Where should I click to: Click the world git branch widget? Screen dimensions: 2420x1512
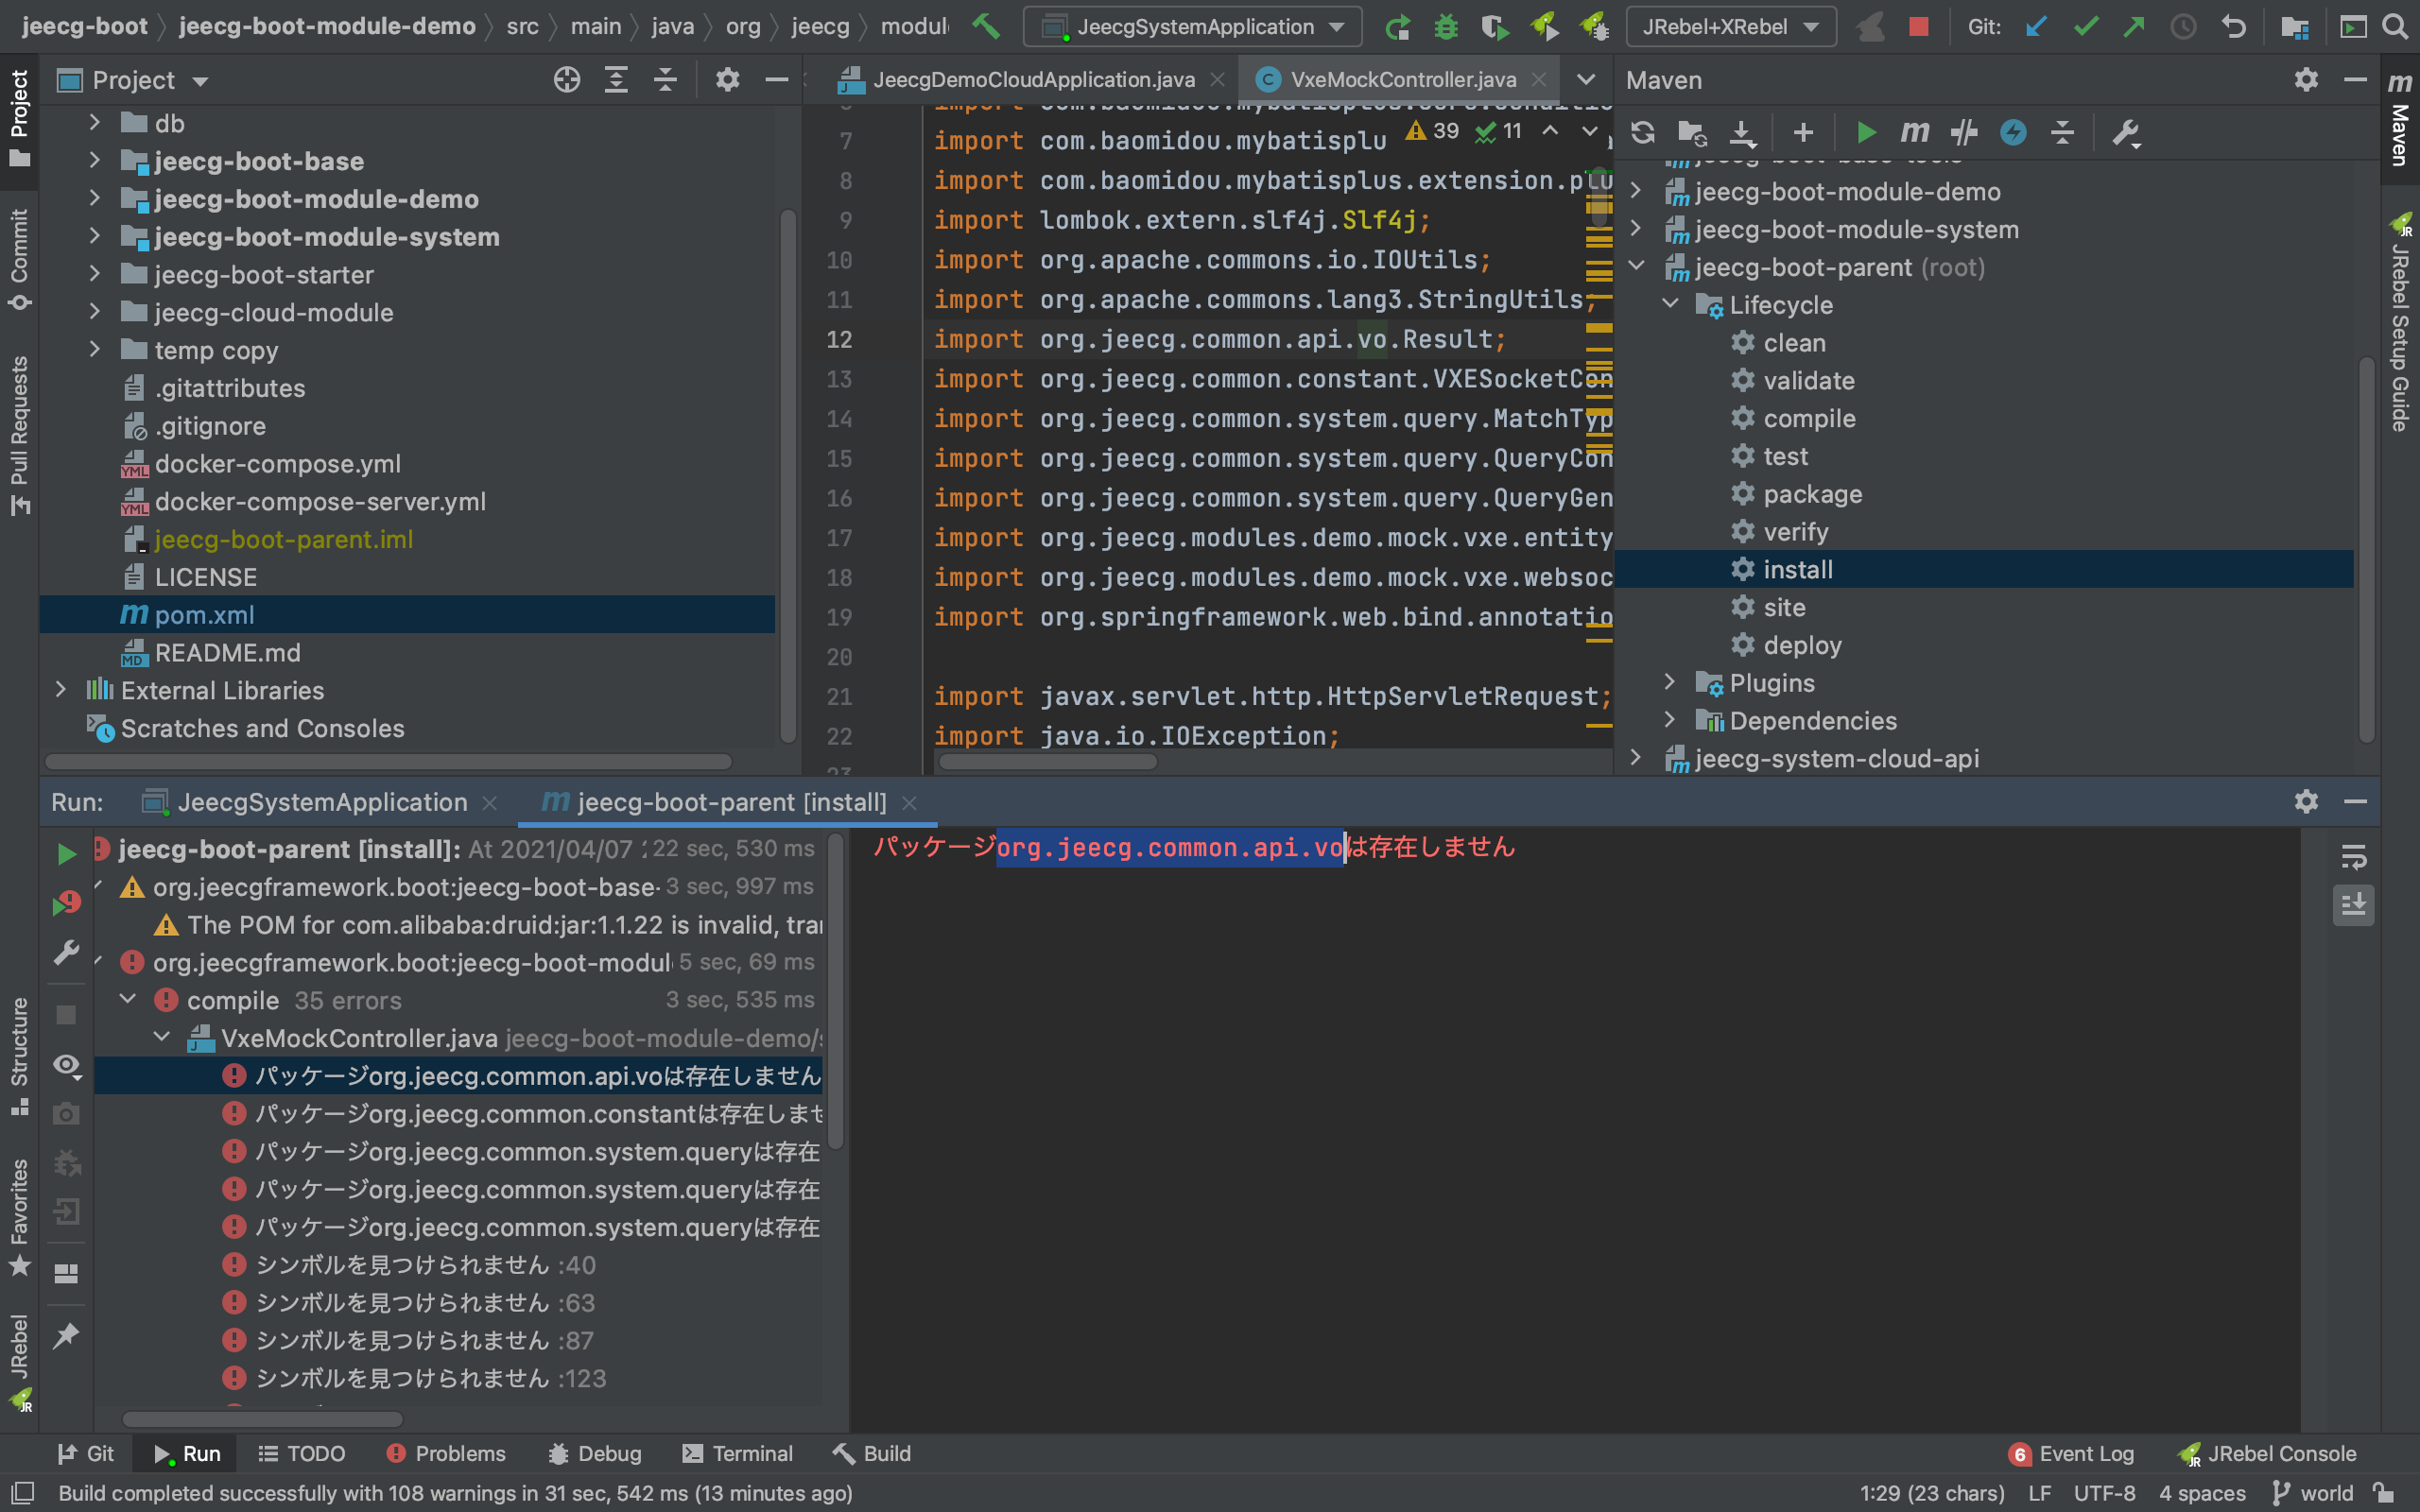2313,1493
